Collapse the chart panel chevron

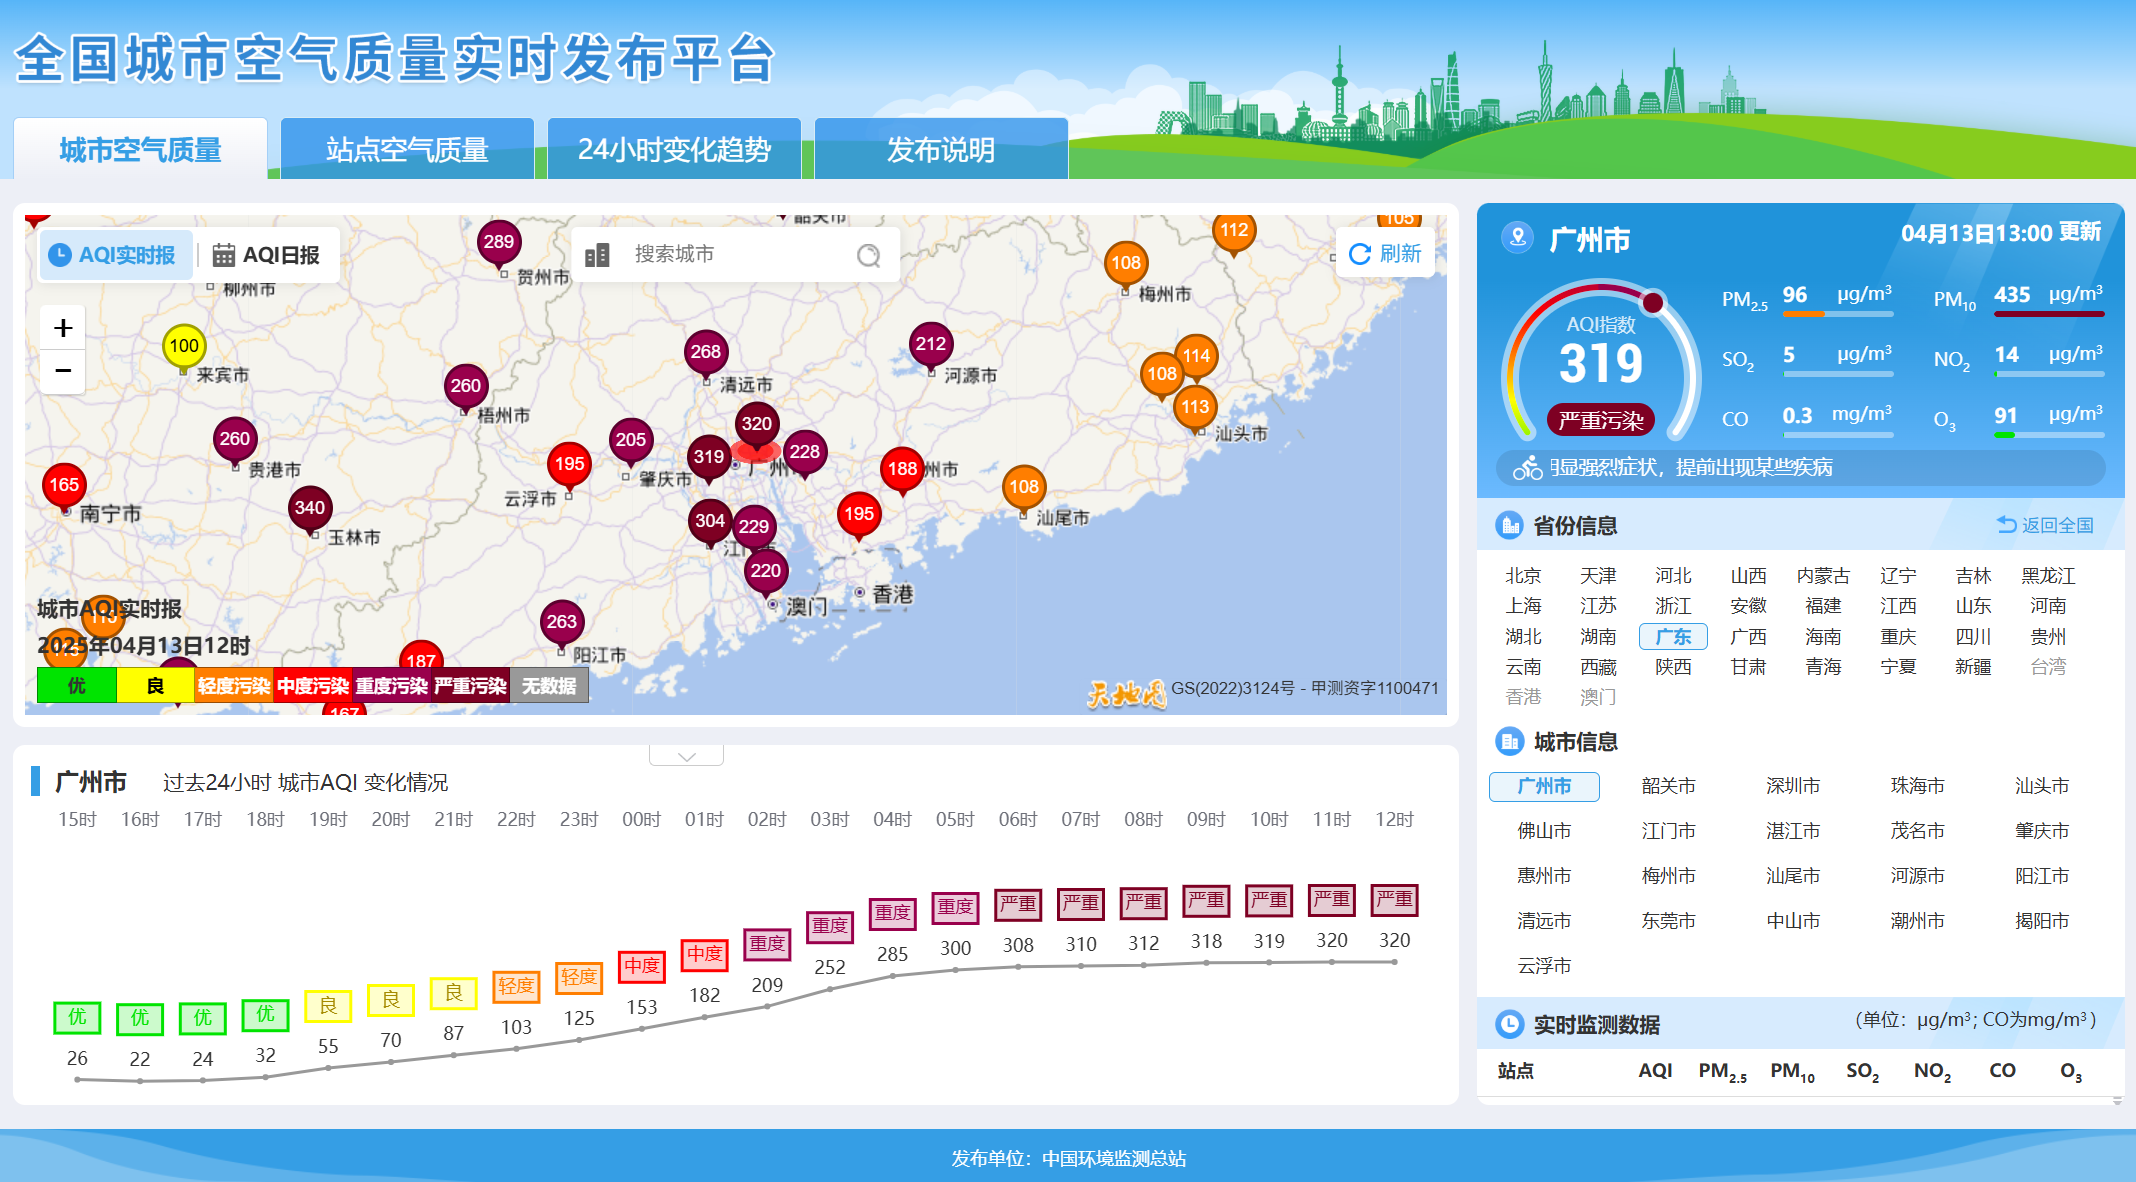(686, 756)
